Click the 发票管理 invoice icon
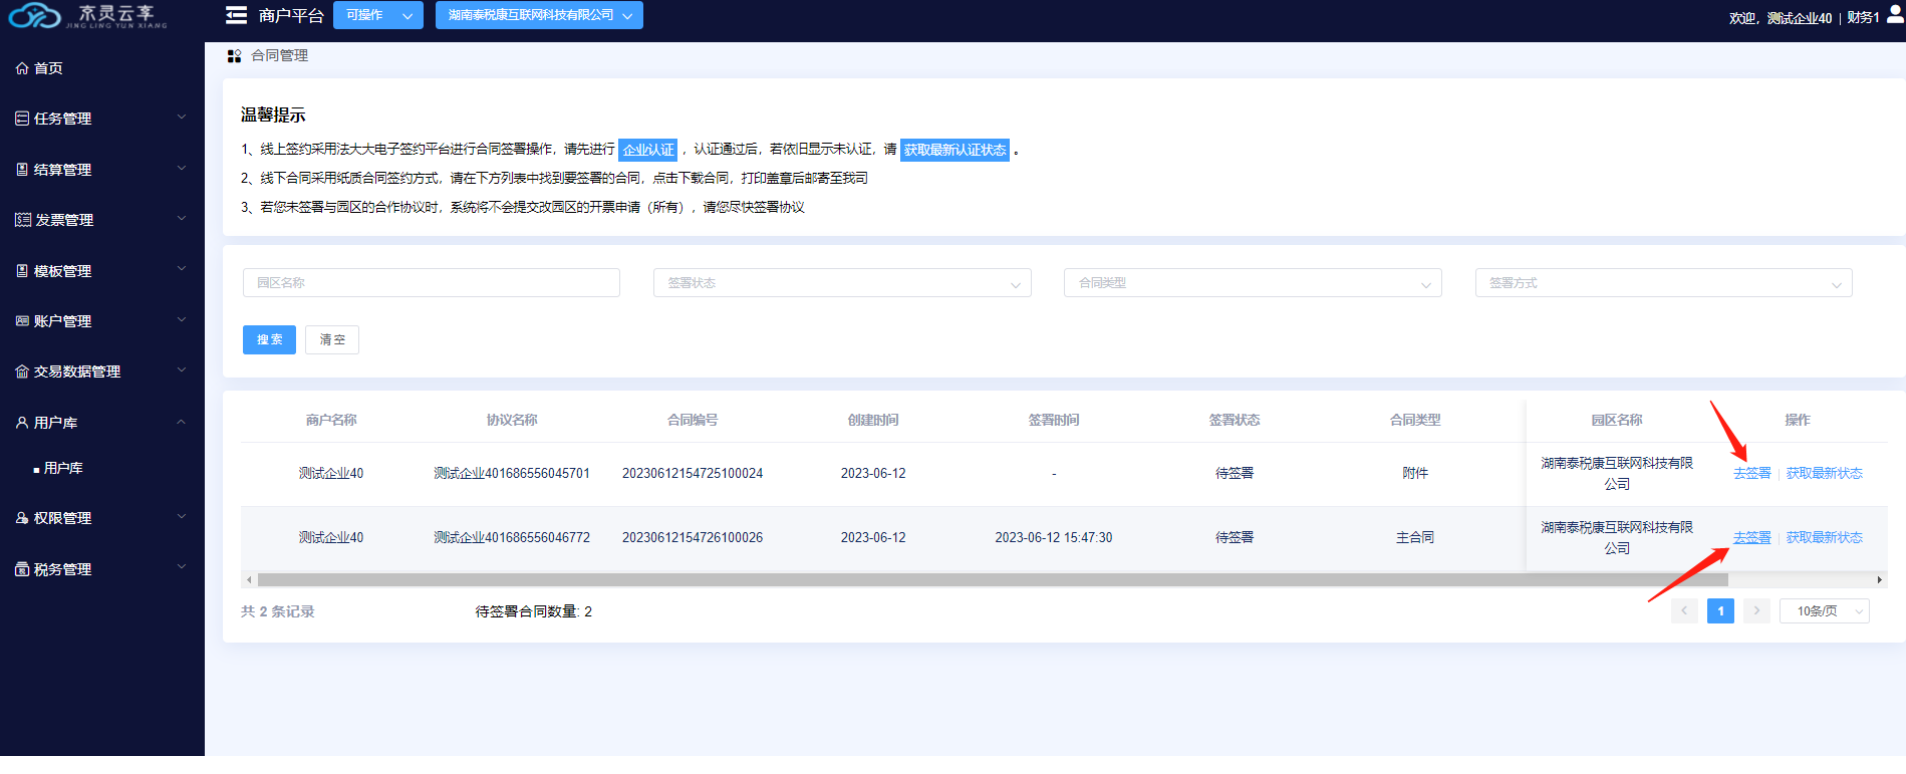The image size is (1906, 774). coord(22,220)
